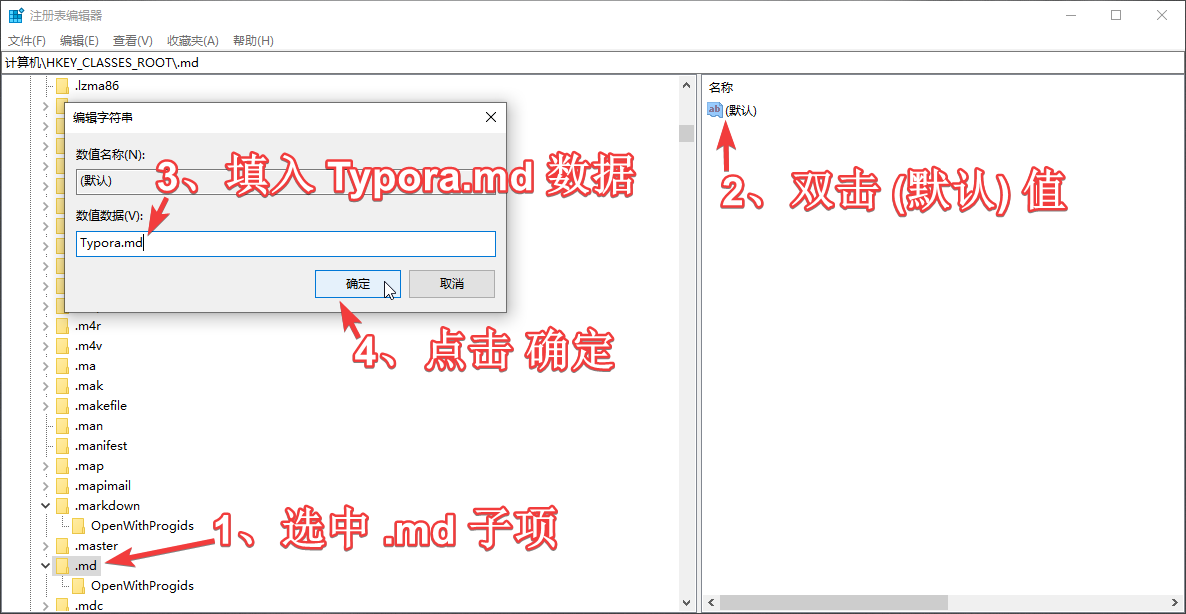Select the .m4v key

[x=88, y=346]
